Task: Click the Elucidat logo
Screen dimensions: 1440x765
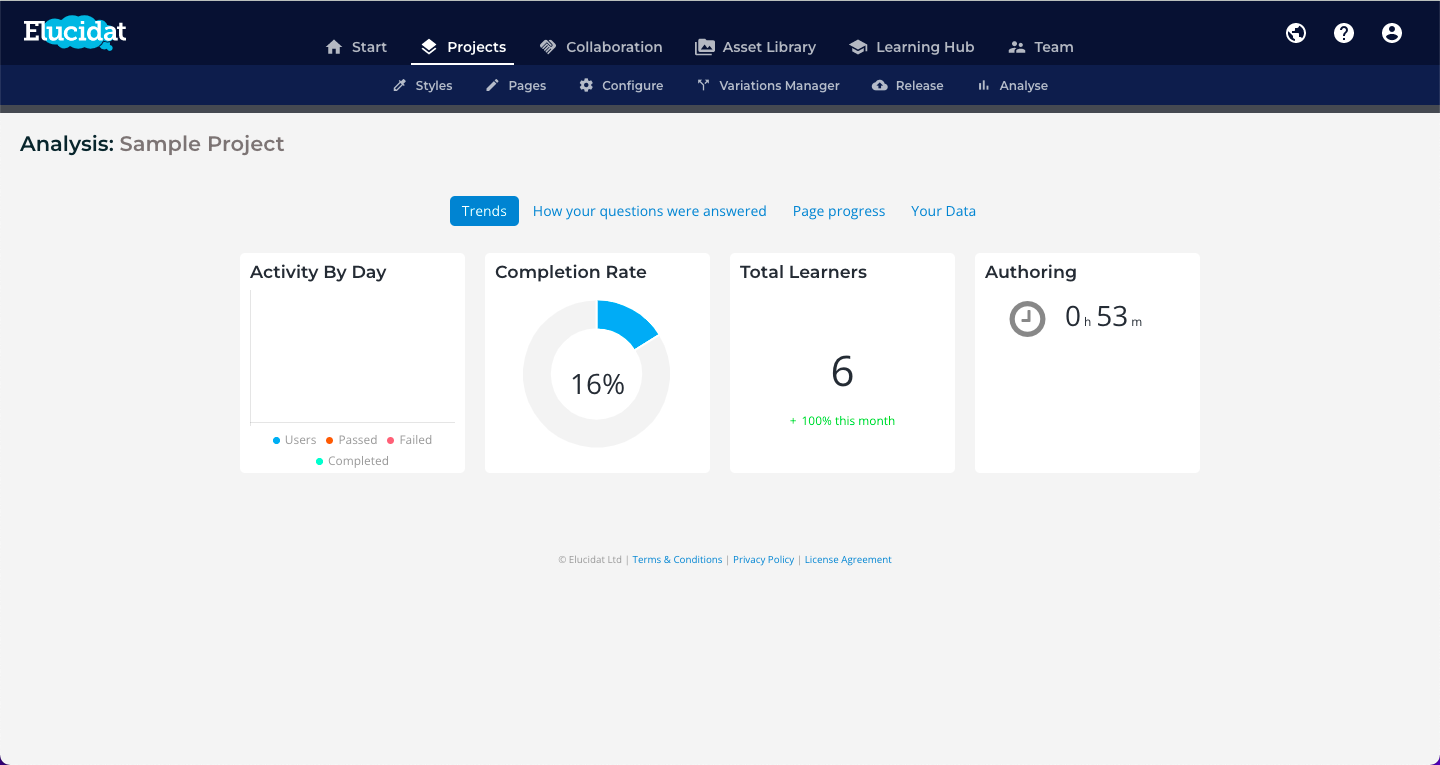Action: pyautogui.click(x=76, y=33)
